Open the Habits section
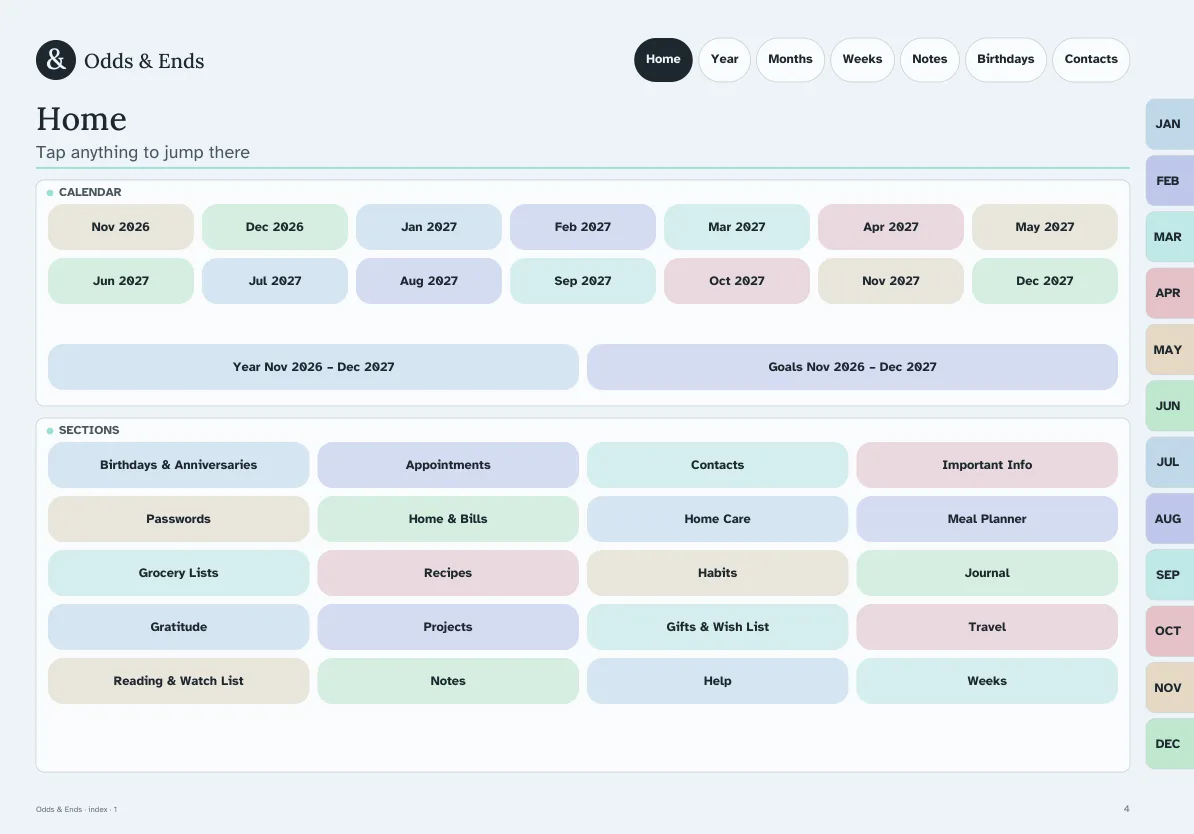The image size is (1194, 834). [717, 574]
